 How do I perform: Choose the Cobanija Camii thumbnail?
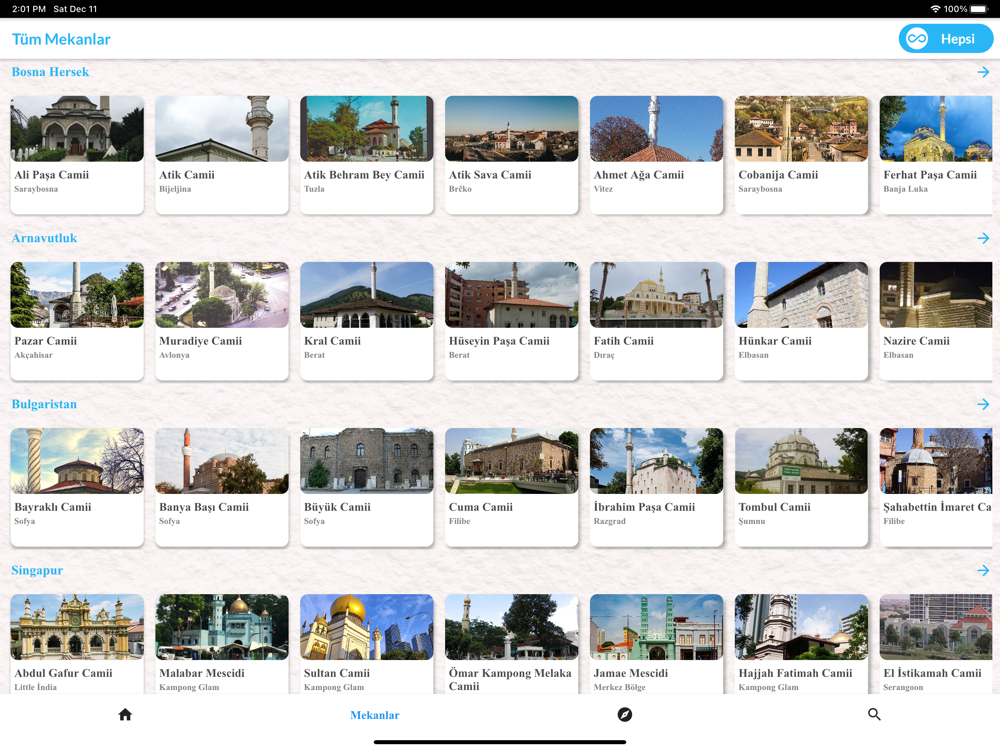(801, 128)
